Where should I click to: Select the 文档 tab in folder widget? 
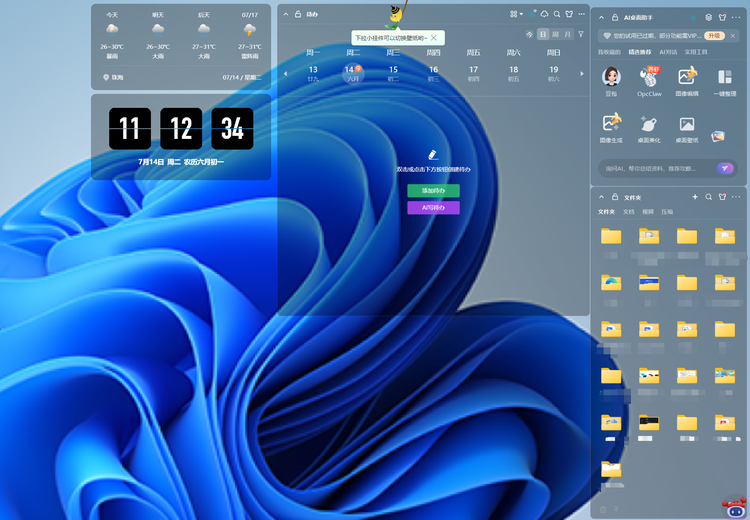point(629,211)
